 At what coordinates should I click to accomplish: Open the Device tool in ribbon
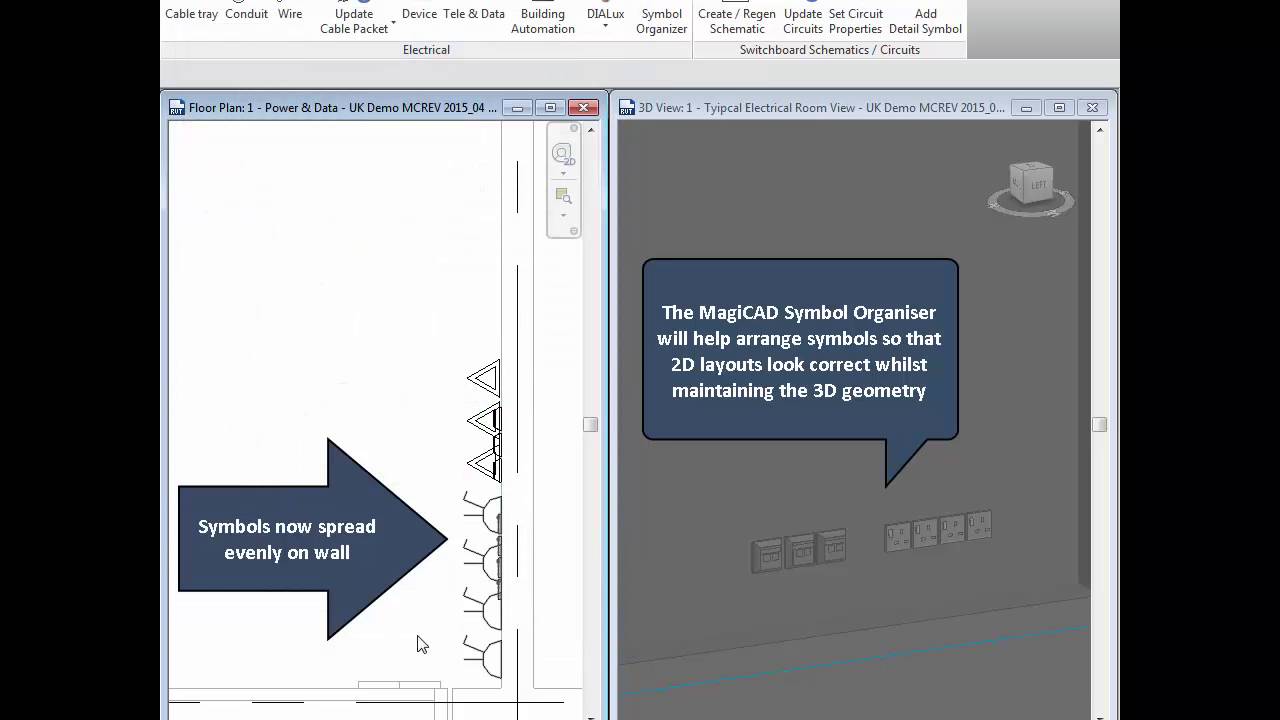click(419, 14)
